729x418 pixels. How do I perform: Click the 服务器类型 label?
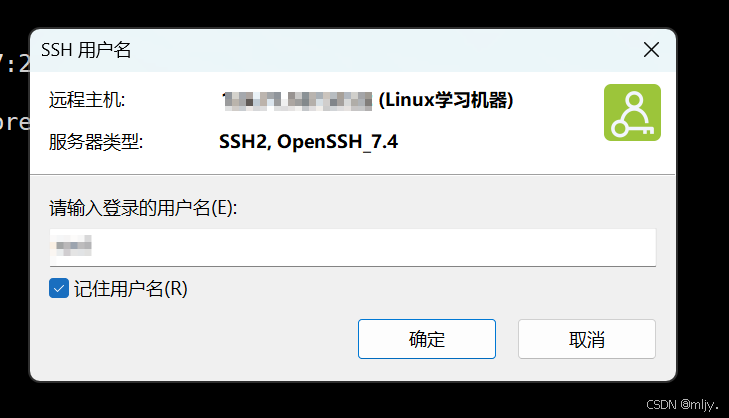[96, 142]
